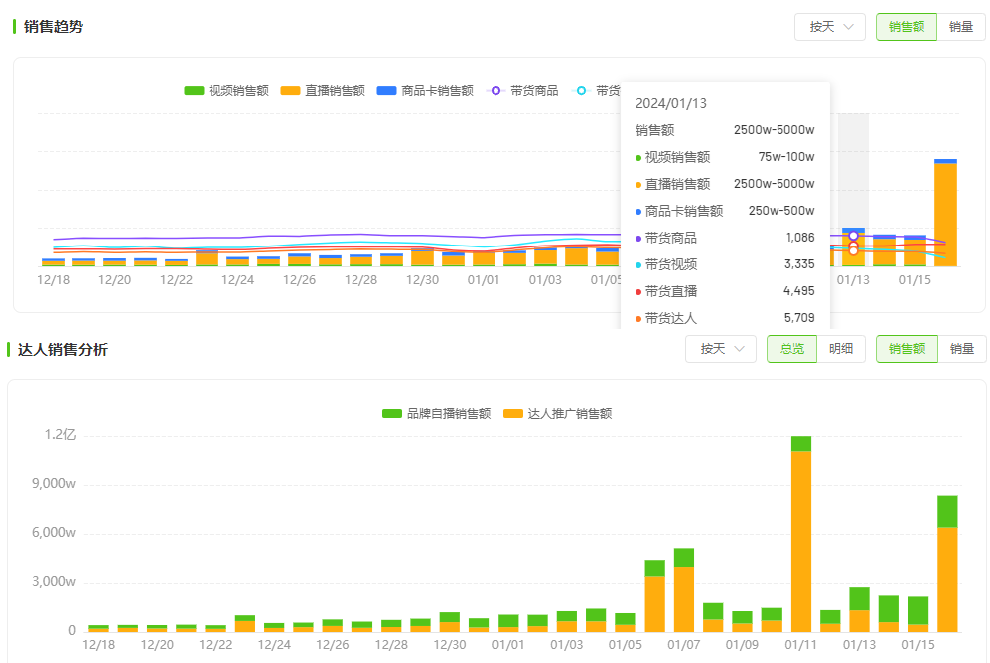Switch 销售趋势 chart to 销售额
This screenshot has width=990, height=663.
906,27
